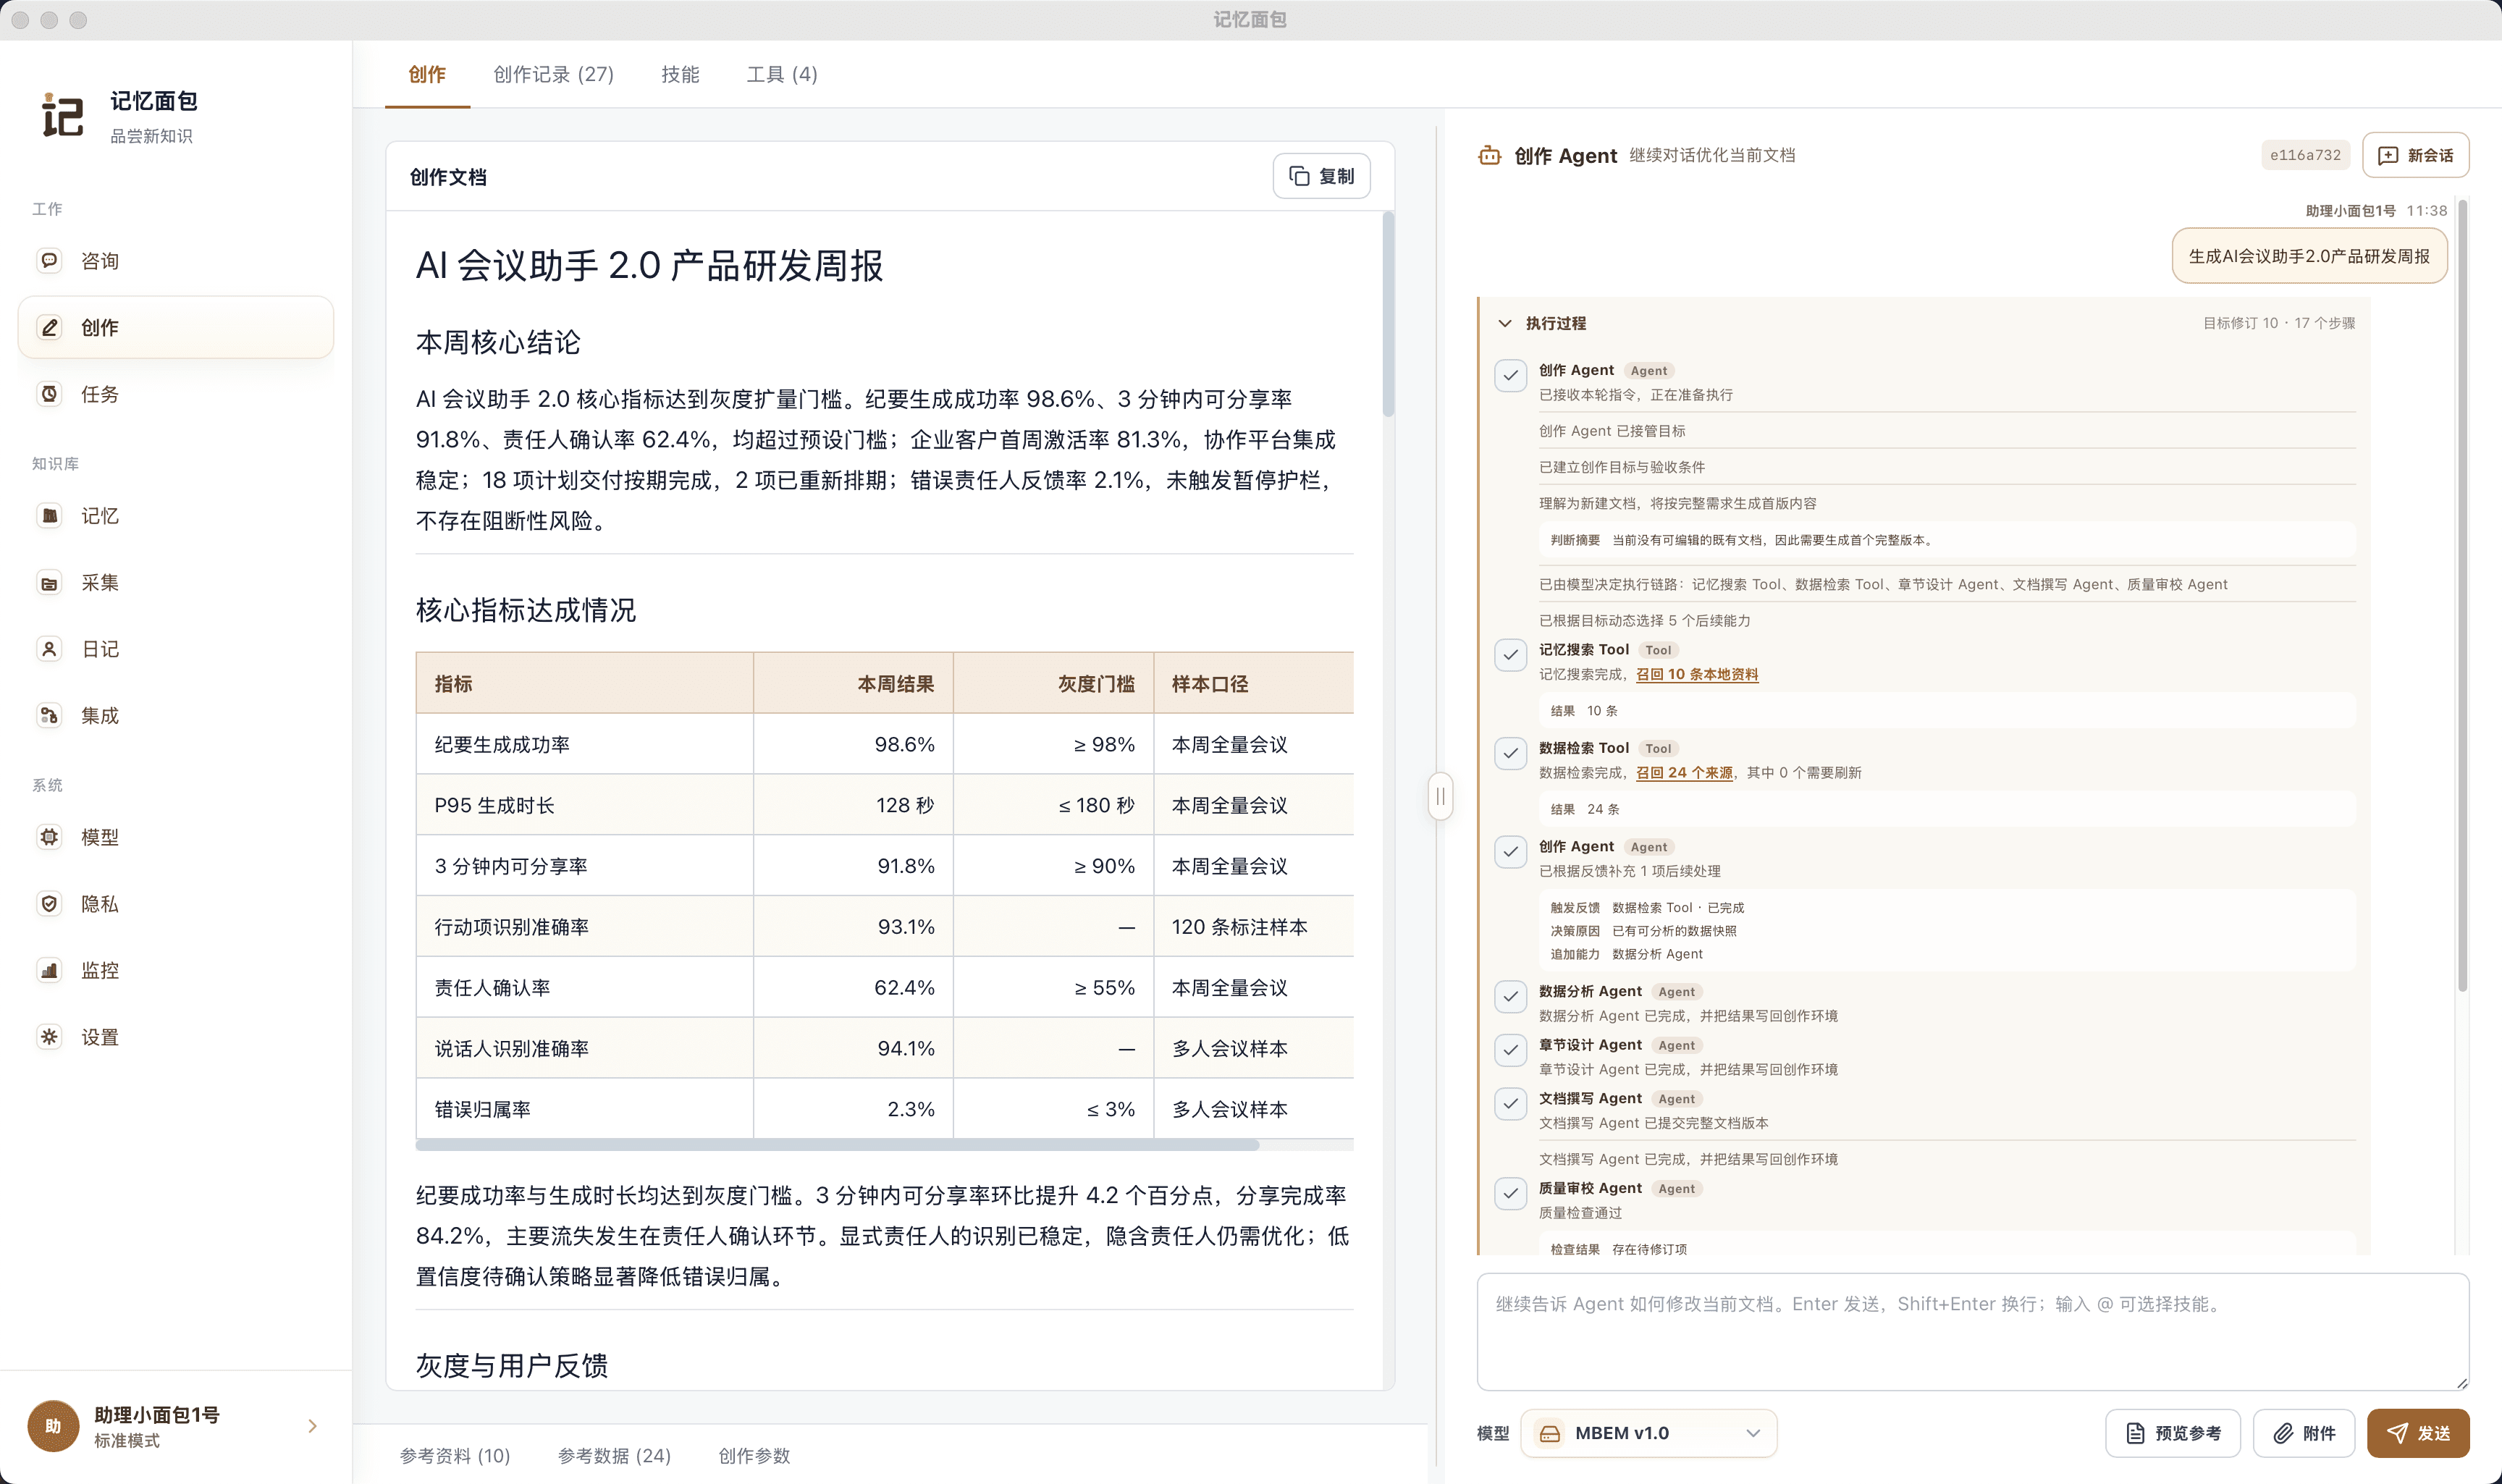The width and height of the screenshot is (2502, 1484).
Task: Open the 采集 folder icon
Action: tap(49, 583)
